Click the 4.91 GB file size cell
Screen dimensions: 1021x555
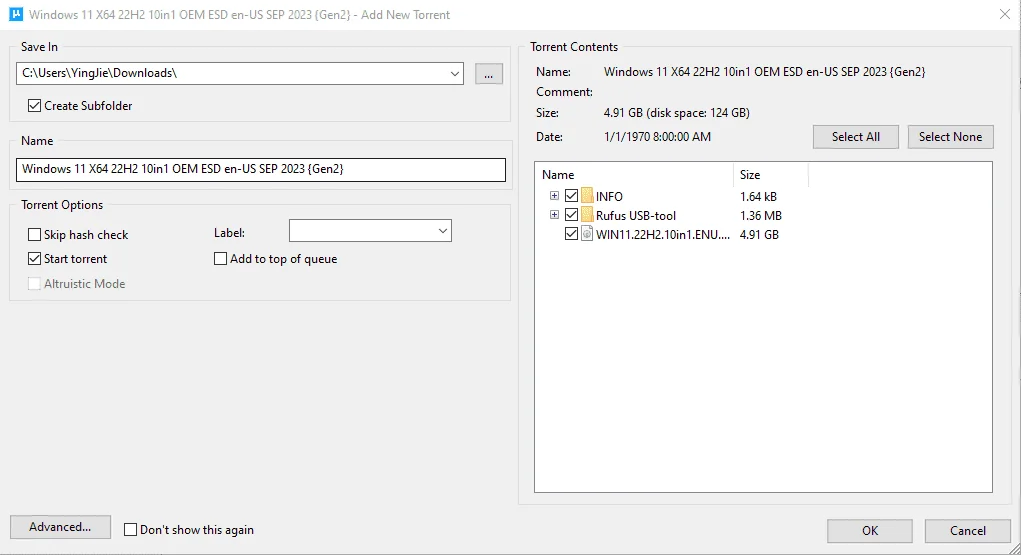(x=759, y=235)
